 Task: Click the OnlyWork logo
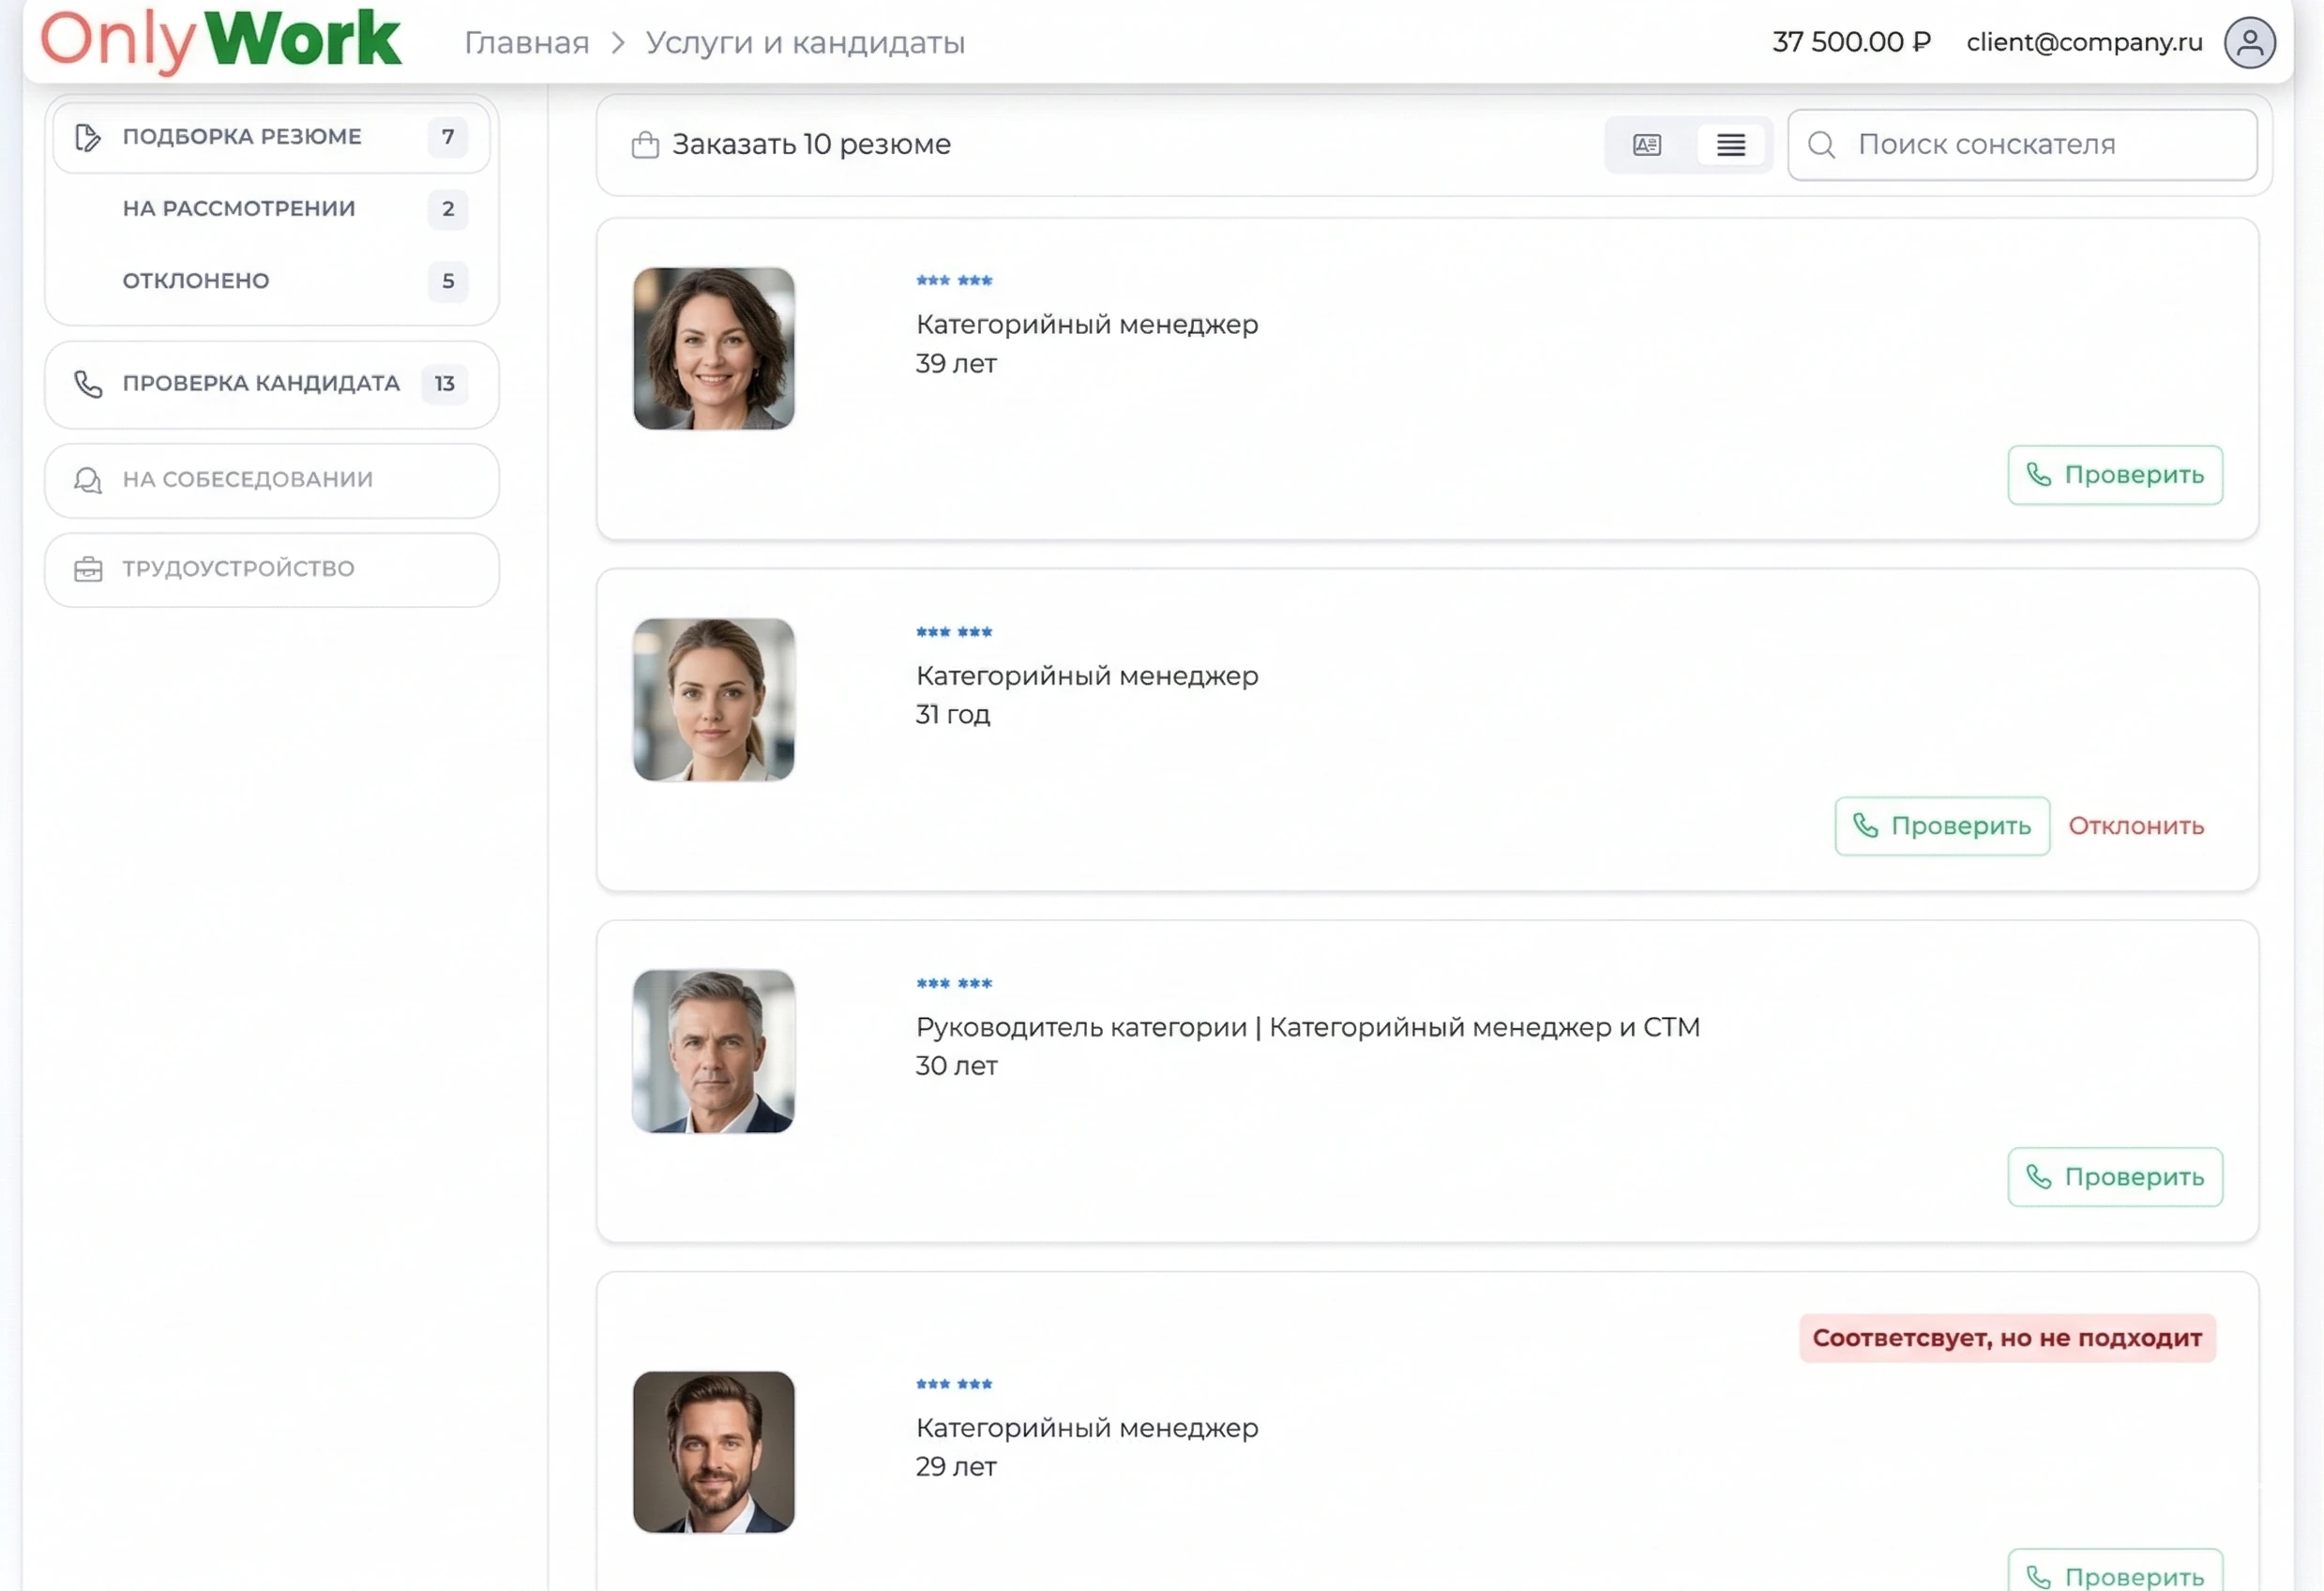[x=219, y=40]
